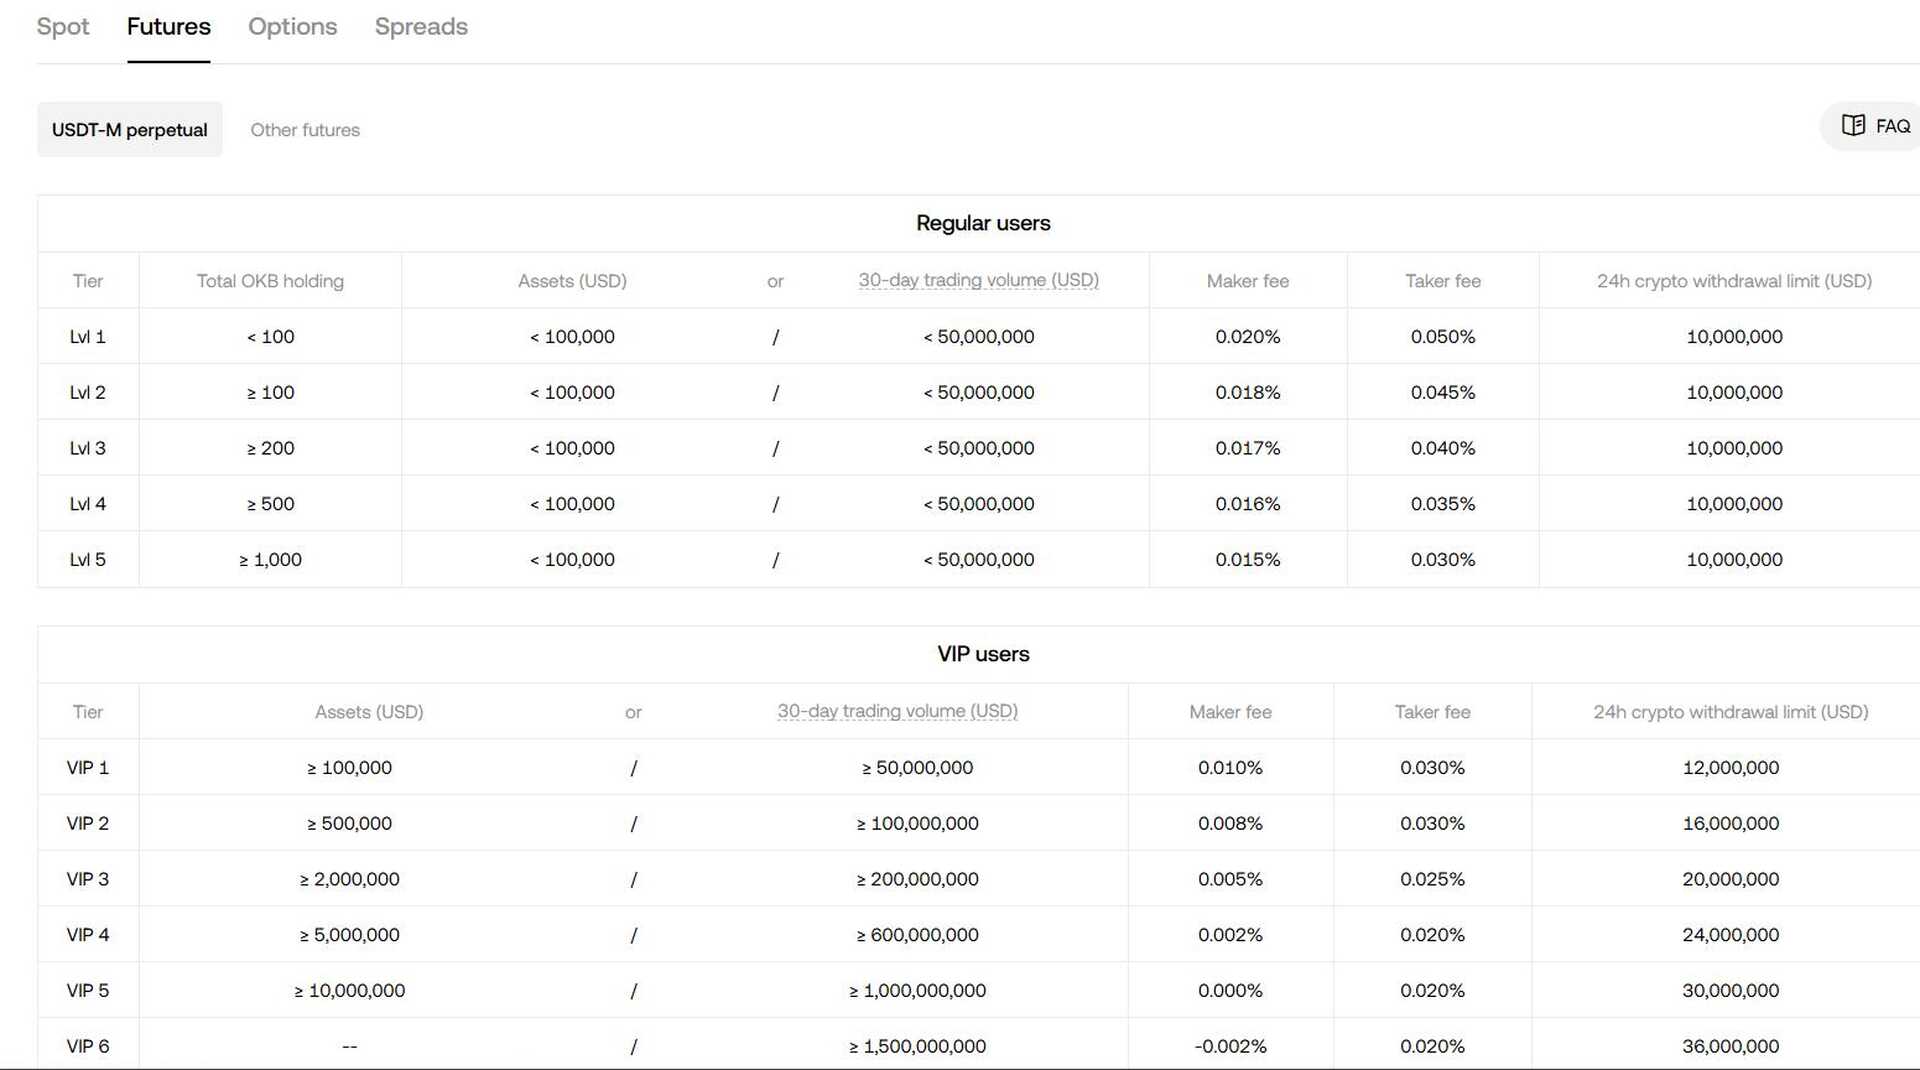Click the VIP users table heading

tap(983, 654)
